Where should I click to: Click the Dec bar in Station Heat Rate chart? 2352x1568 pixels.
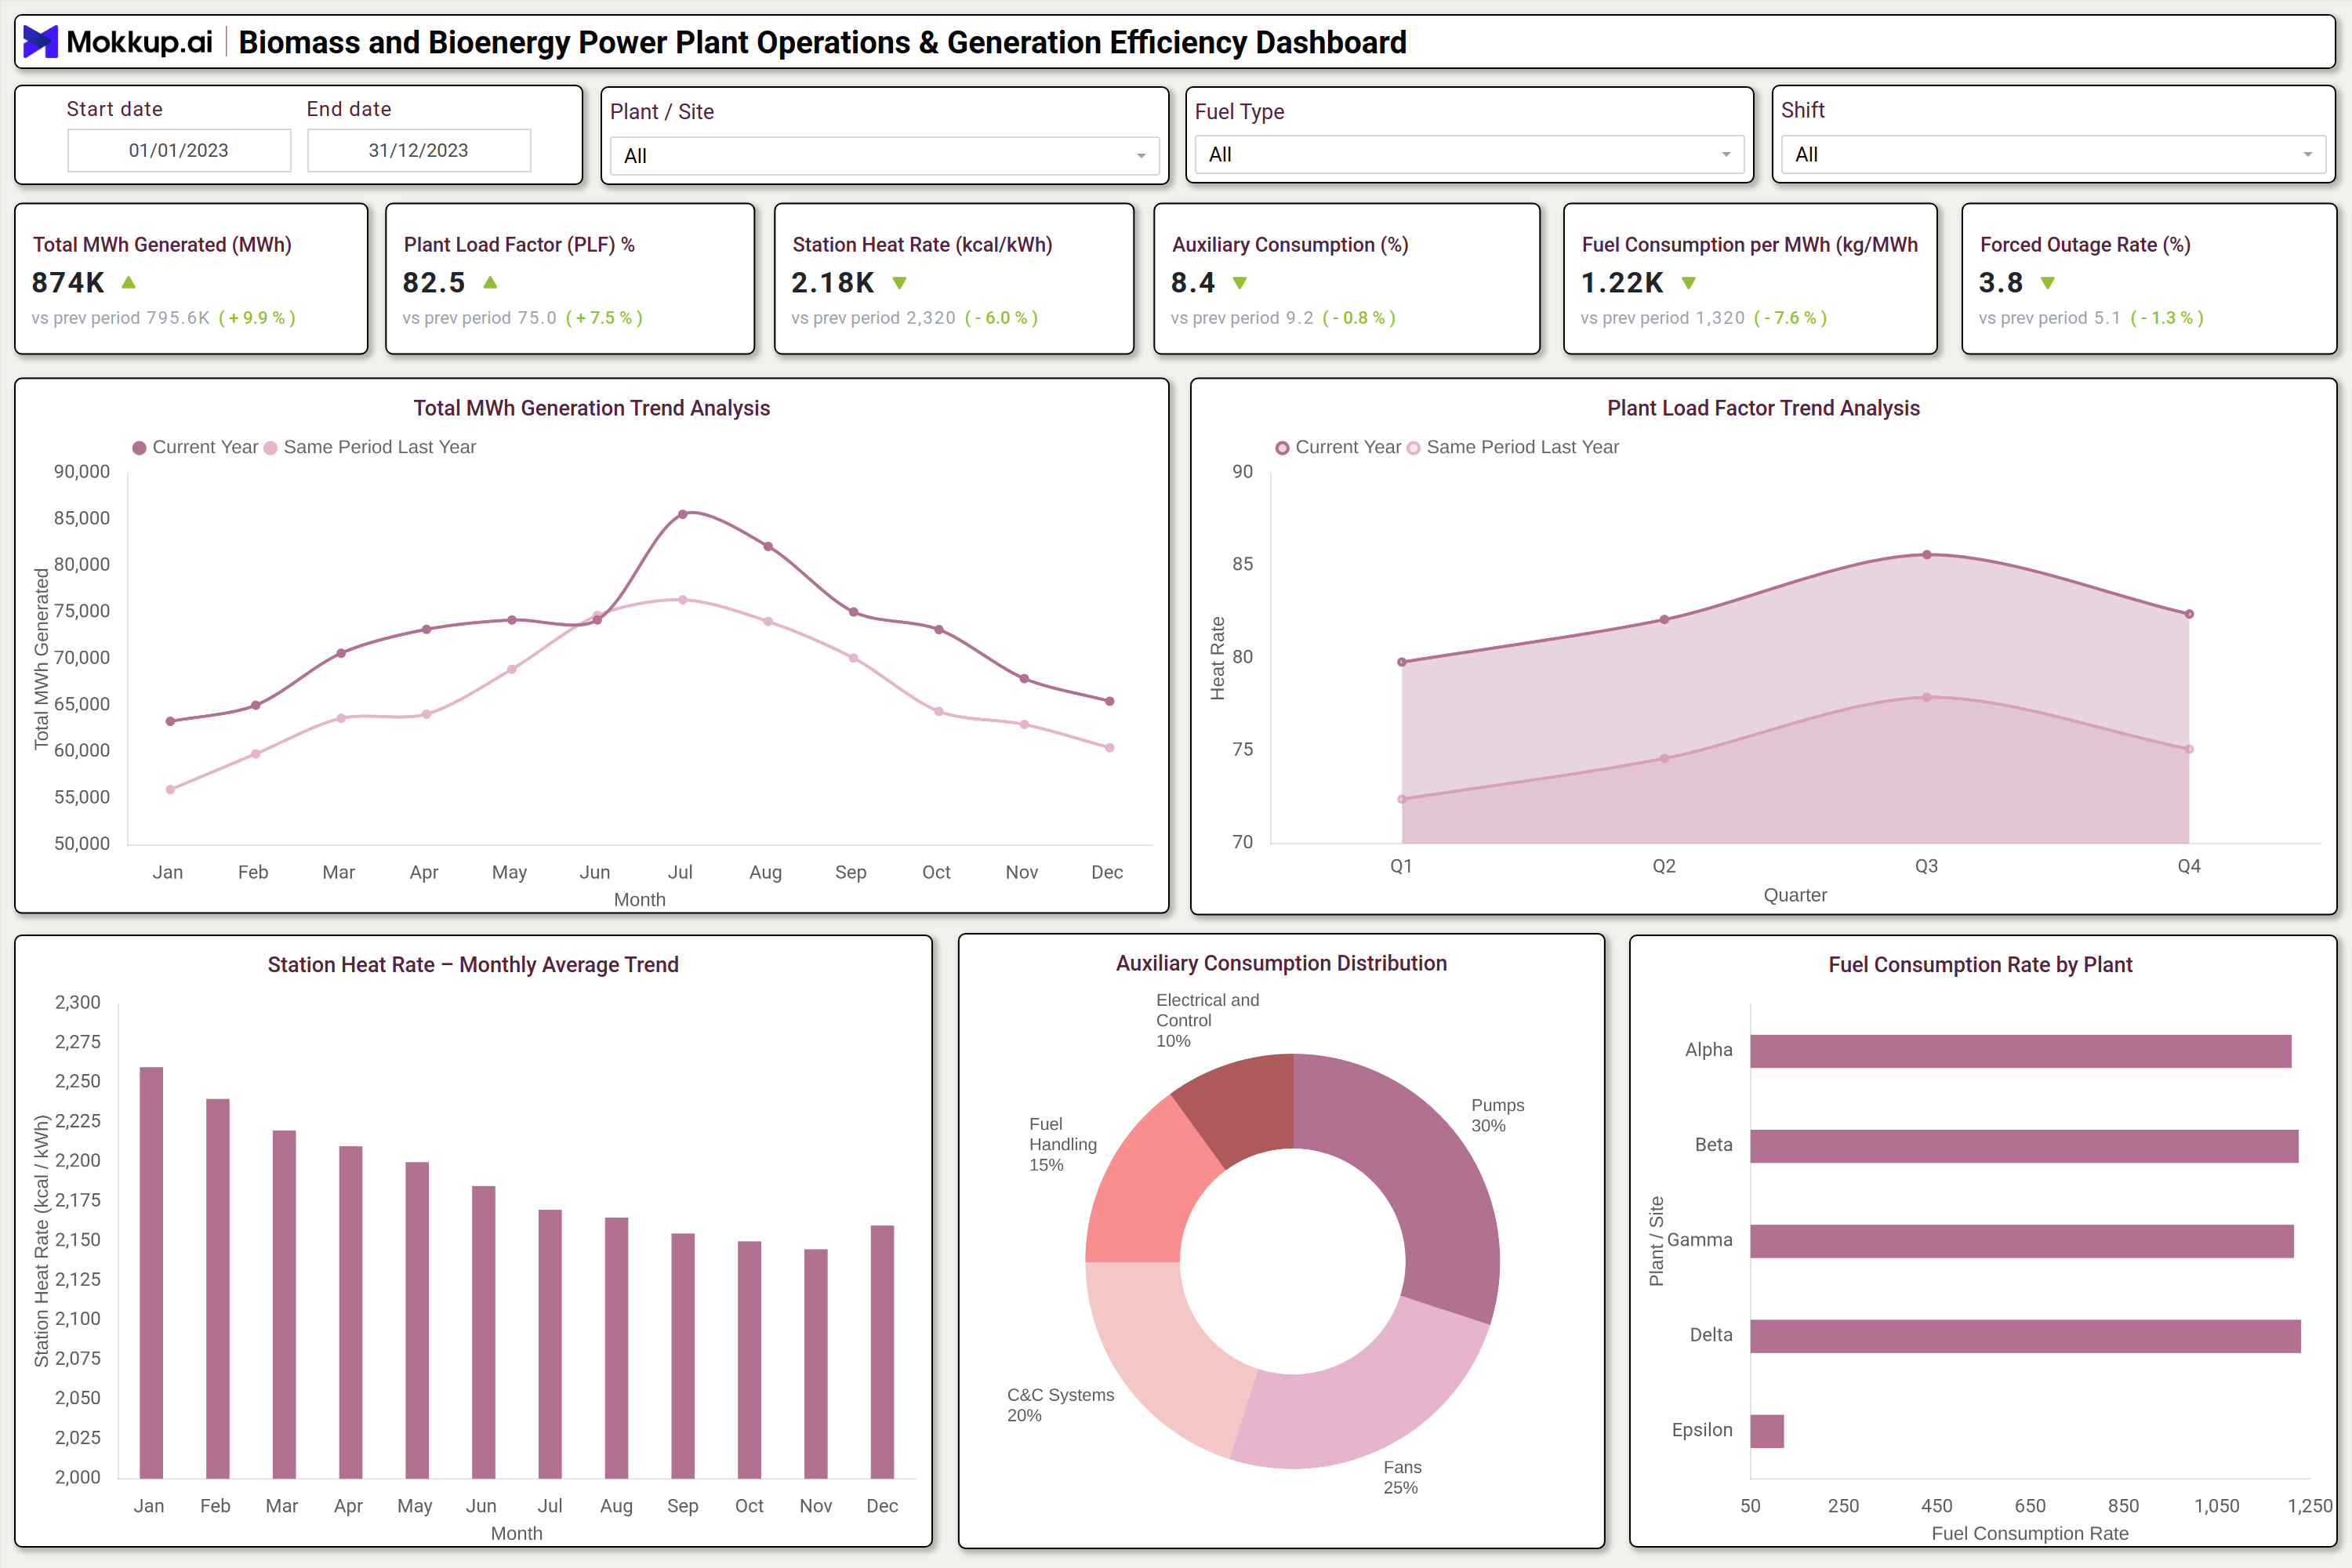882,1351
